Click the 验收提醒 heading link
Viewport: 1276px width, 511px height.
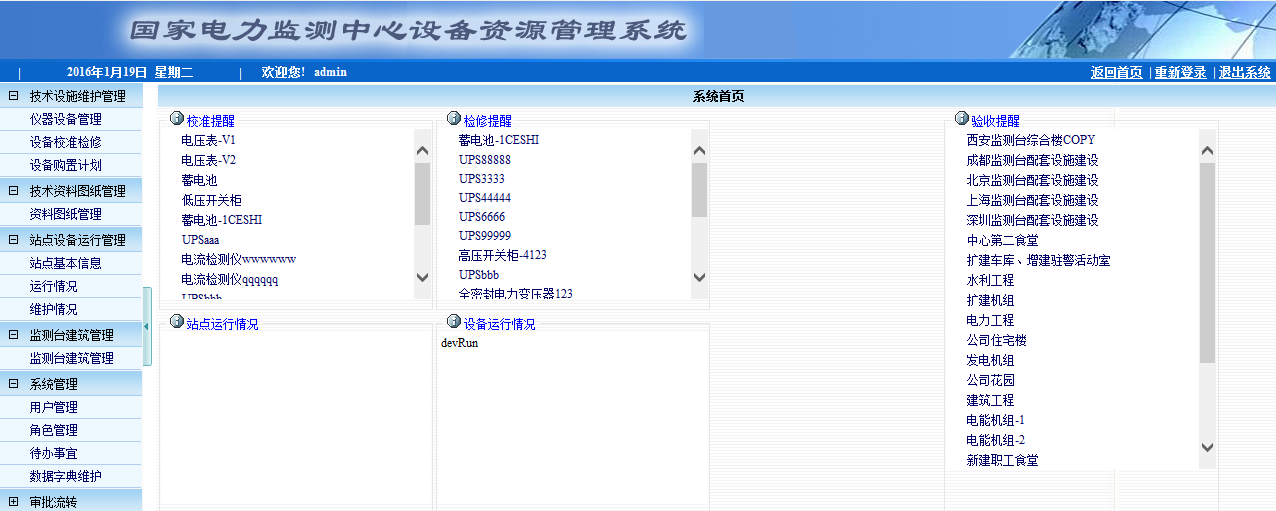click(995, 121)
